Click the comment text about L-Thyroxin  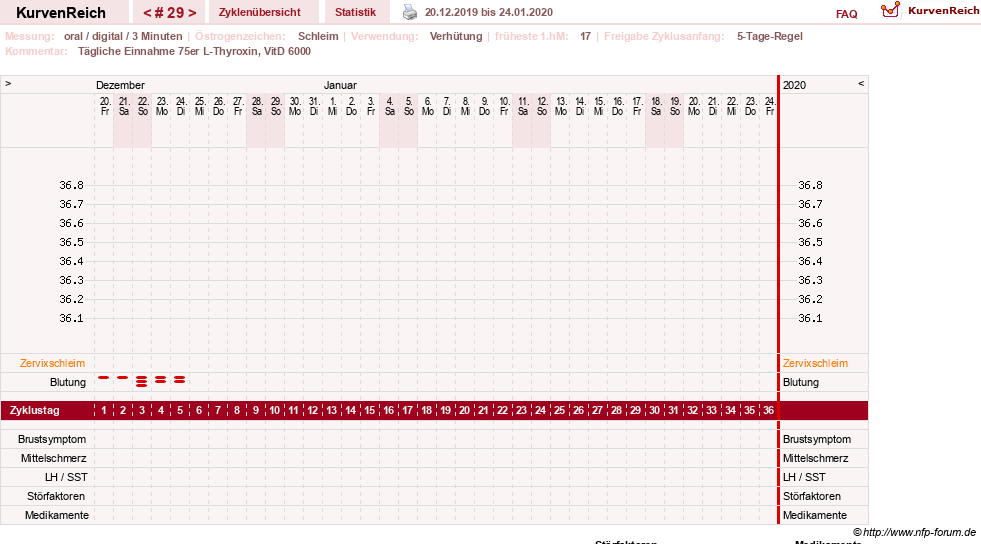click(194, 51)
